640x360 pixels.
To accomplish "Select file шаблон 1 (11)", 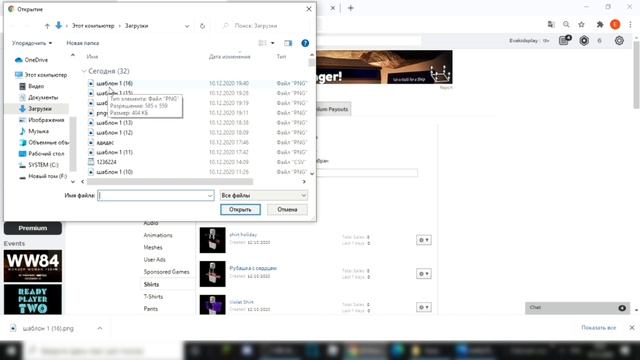I will [114, 152].
